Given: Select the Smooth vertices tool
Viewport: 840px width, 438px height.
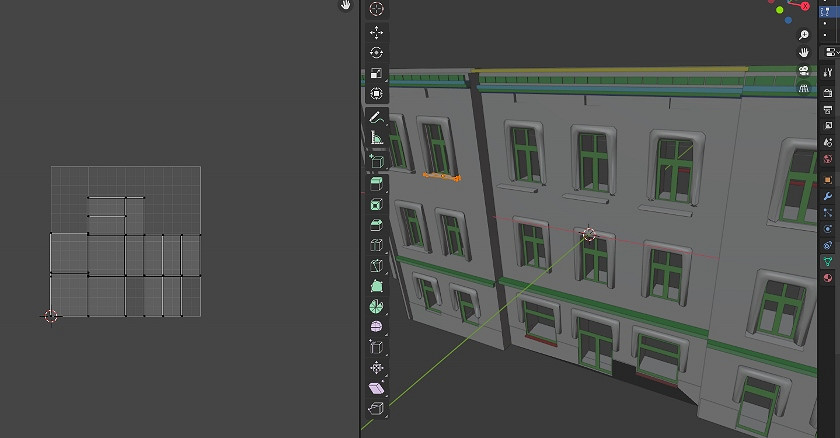Looking at the screenshot, I should [377, 327].
